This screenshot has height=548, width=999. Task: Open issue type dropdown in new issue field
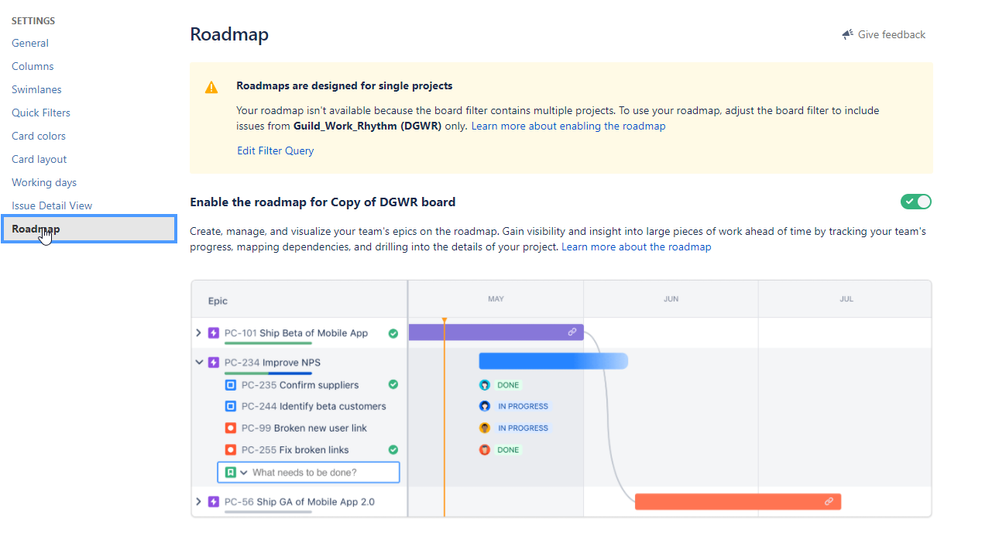(243, 473)
